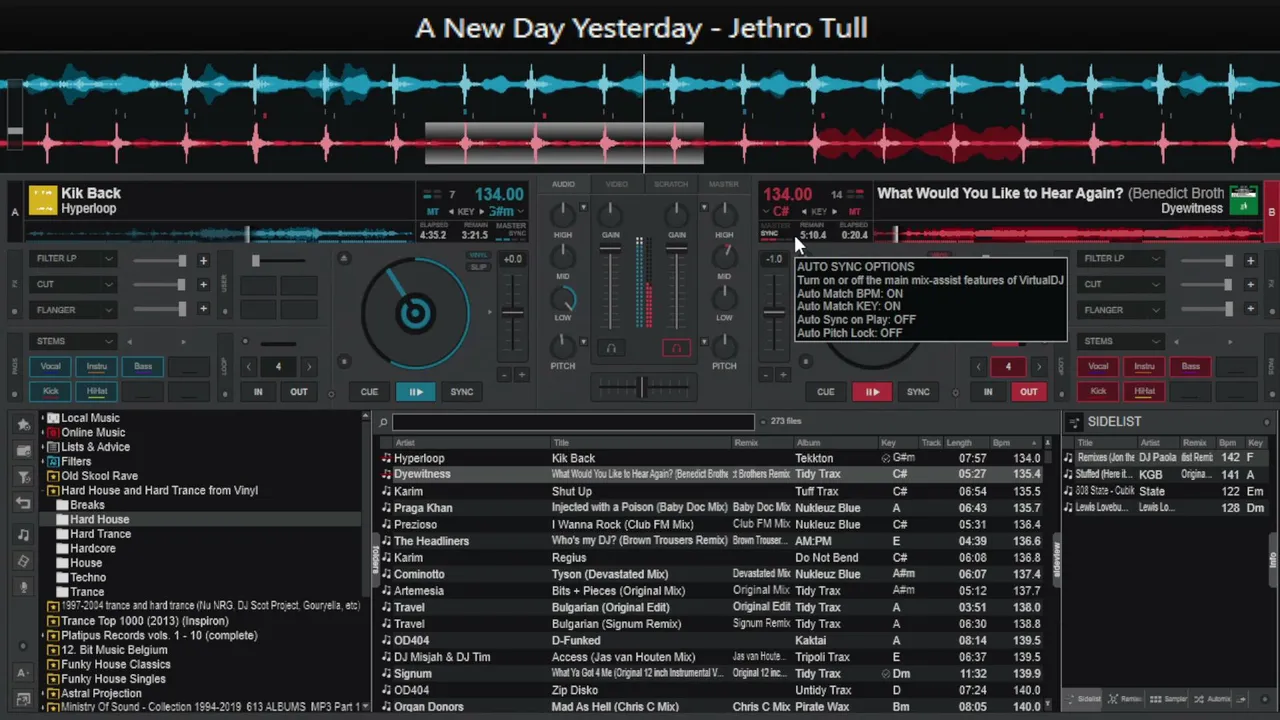The height and width of the screenshot is (720, 1280).
Task: Click the Local Music folder icon
Action: click(x=53, y=418)
